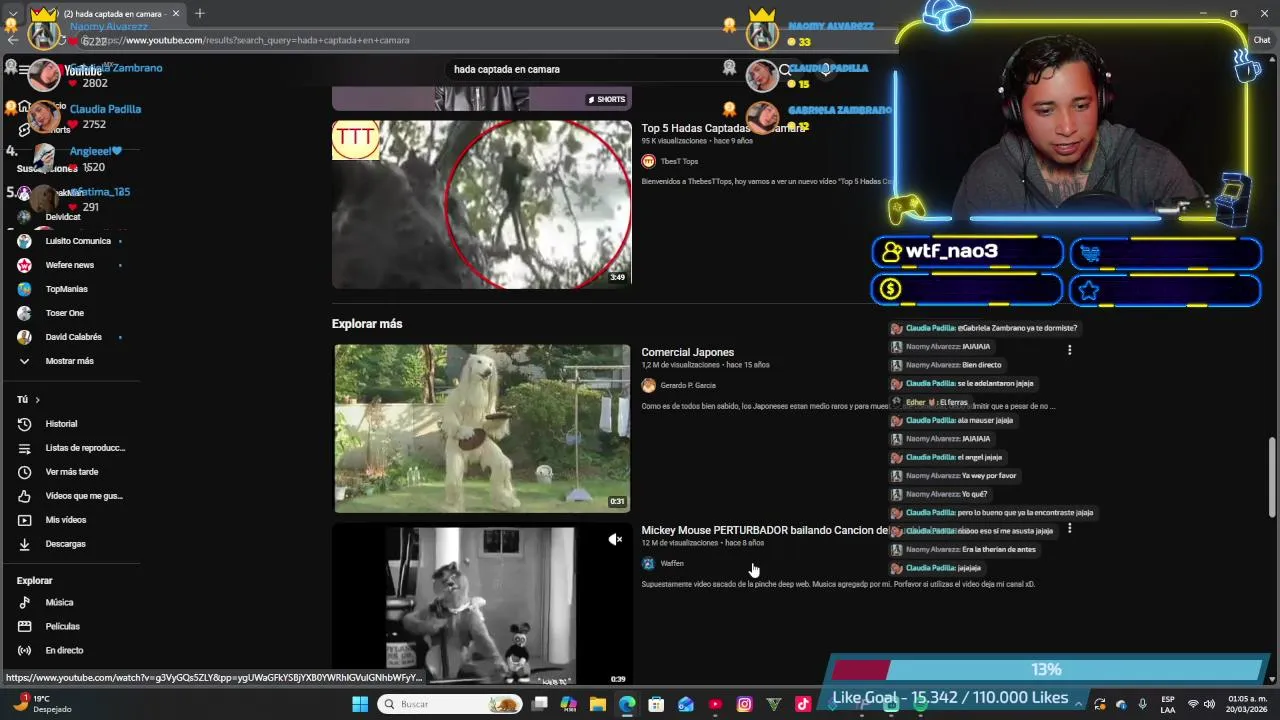
Task: Open Waffen channel link
Action: point(672,563)
